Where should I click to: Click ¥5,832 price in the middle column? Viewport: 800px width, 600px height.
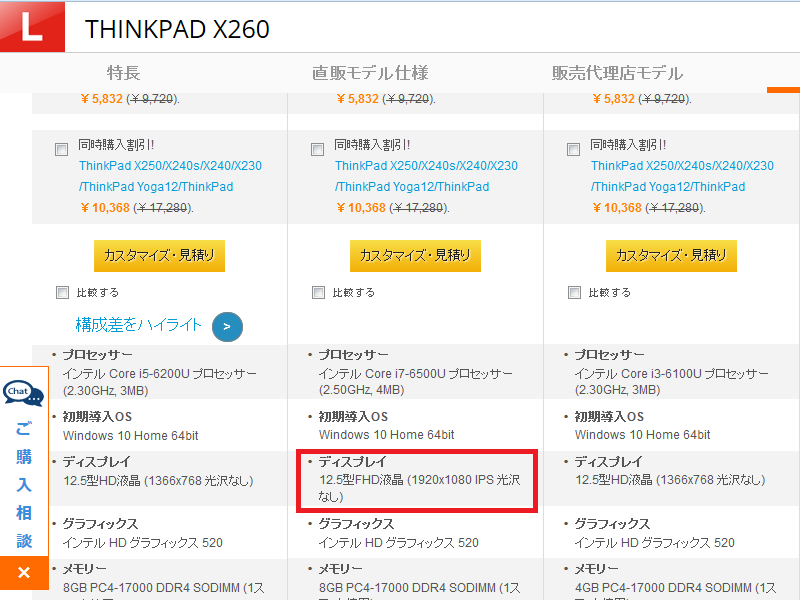pyautogui.click(x=358, y=98)
